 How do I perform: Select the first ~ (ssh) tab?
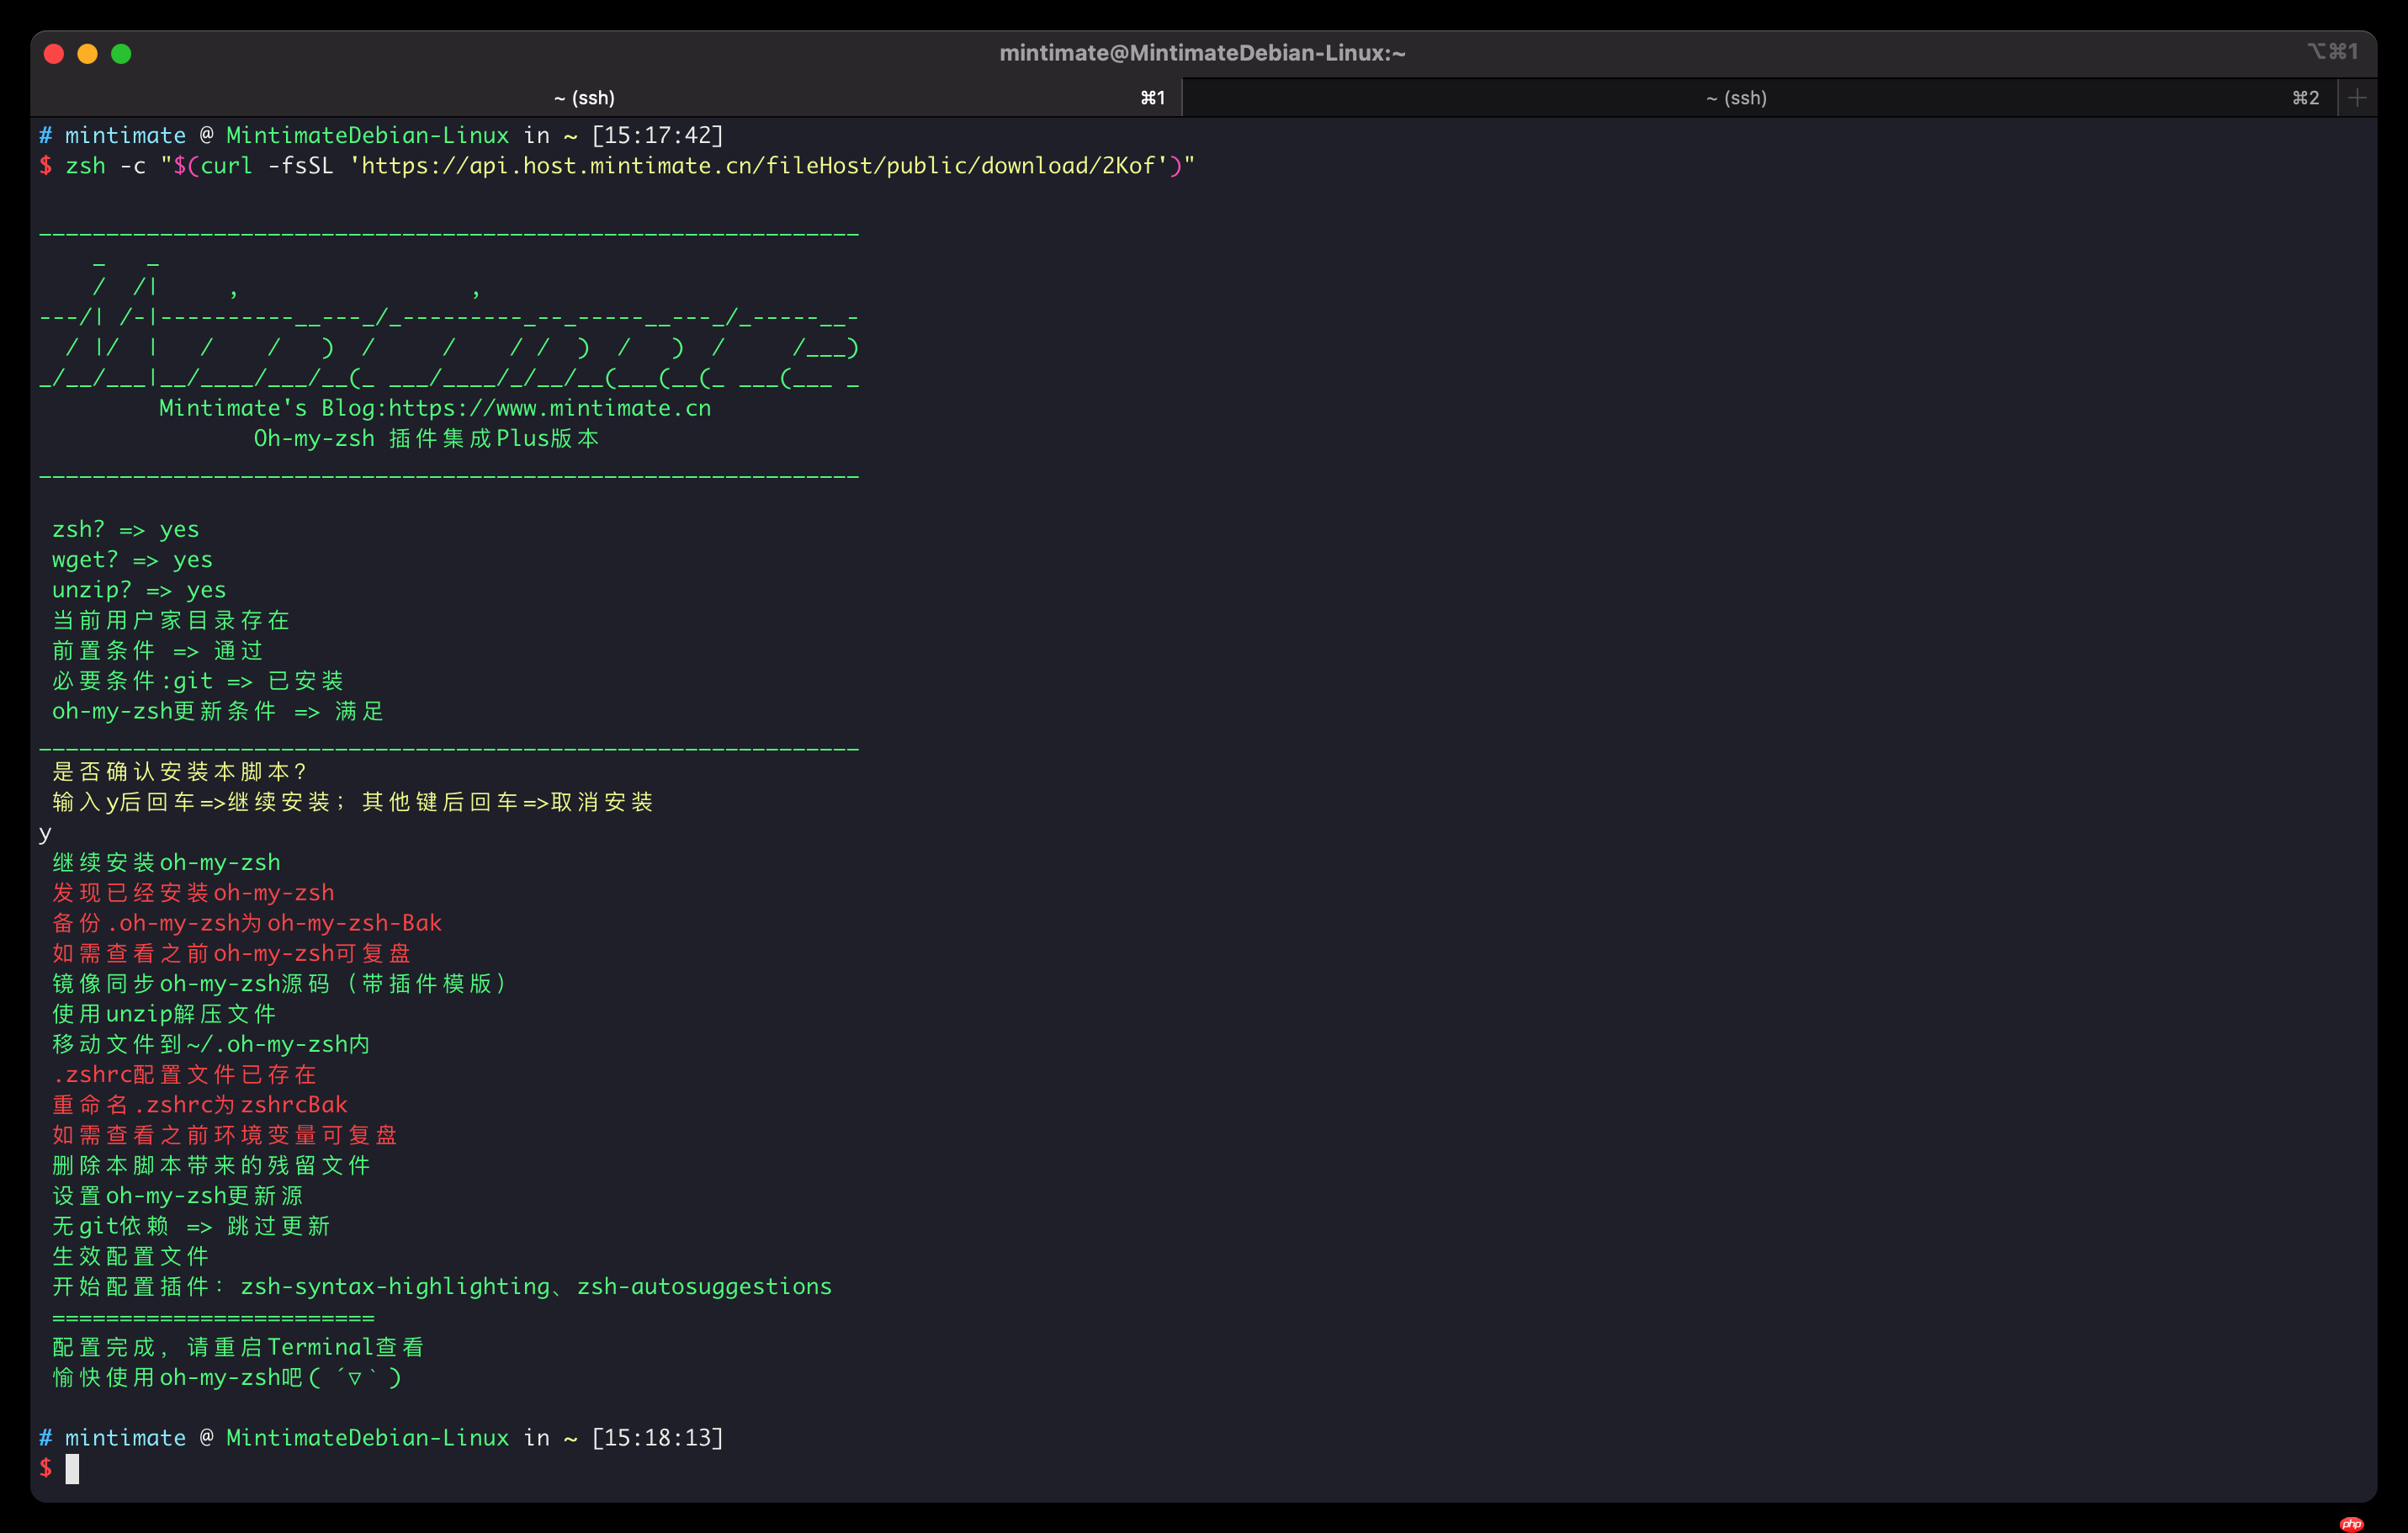pyautogui.click(x=585, y=97)
